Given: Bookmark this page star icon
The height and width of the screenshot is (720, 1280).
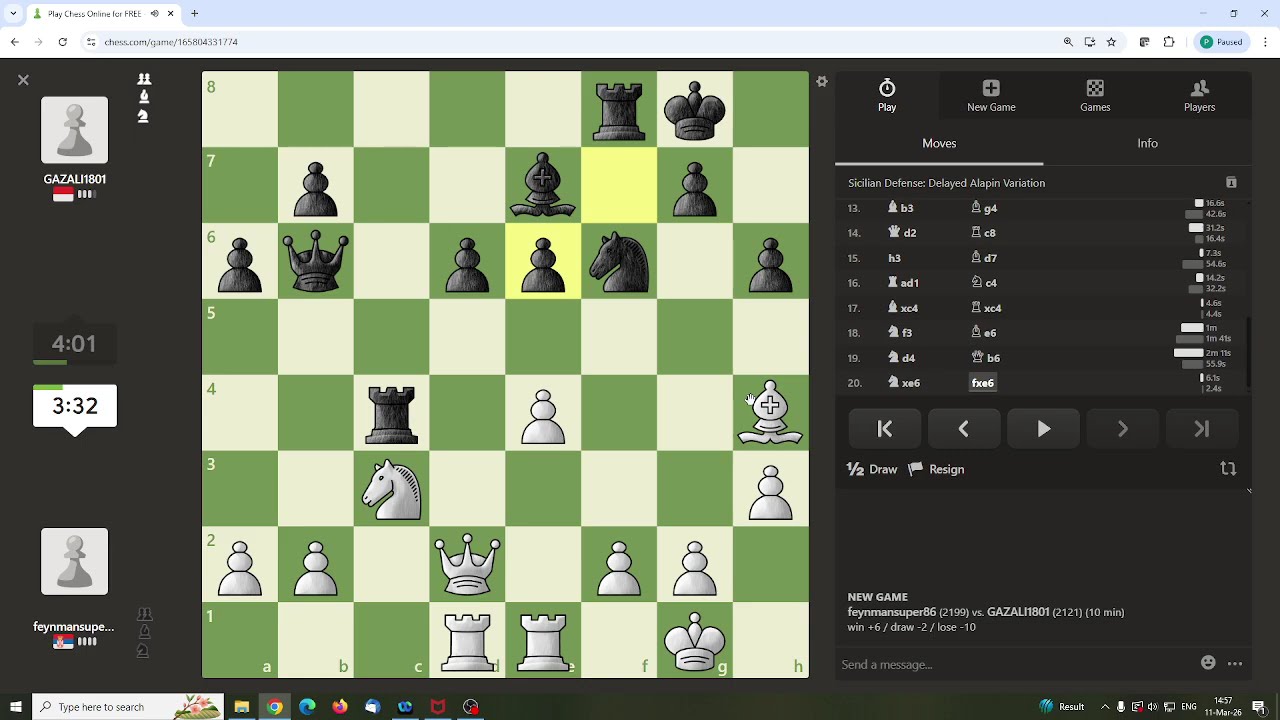Looking at the screenshot, I should (1111, 42).
